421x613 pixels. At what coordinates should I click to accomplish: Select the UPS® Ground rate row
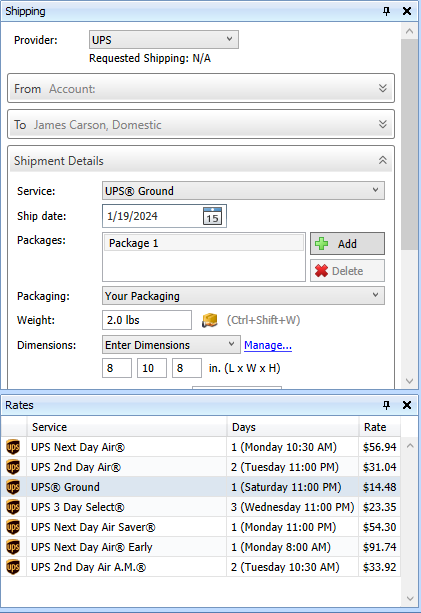pyautogui.click(x=201, y=487)
